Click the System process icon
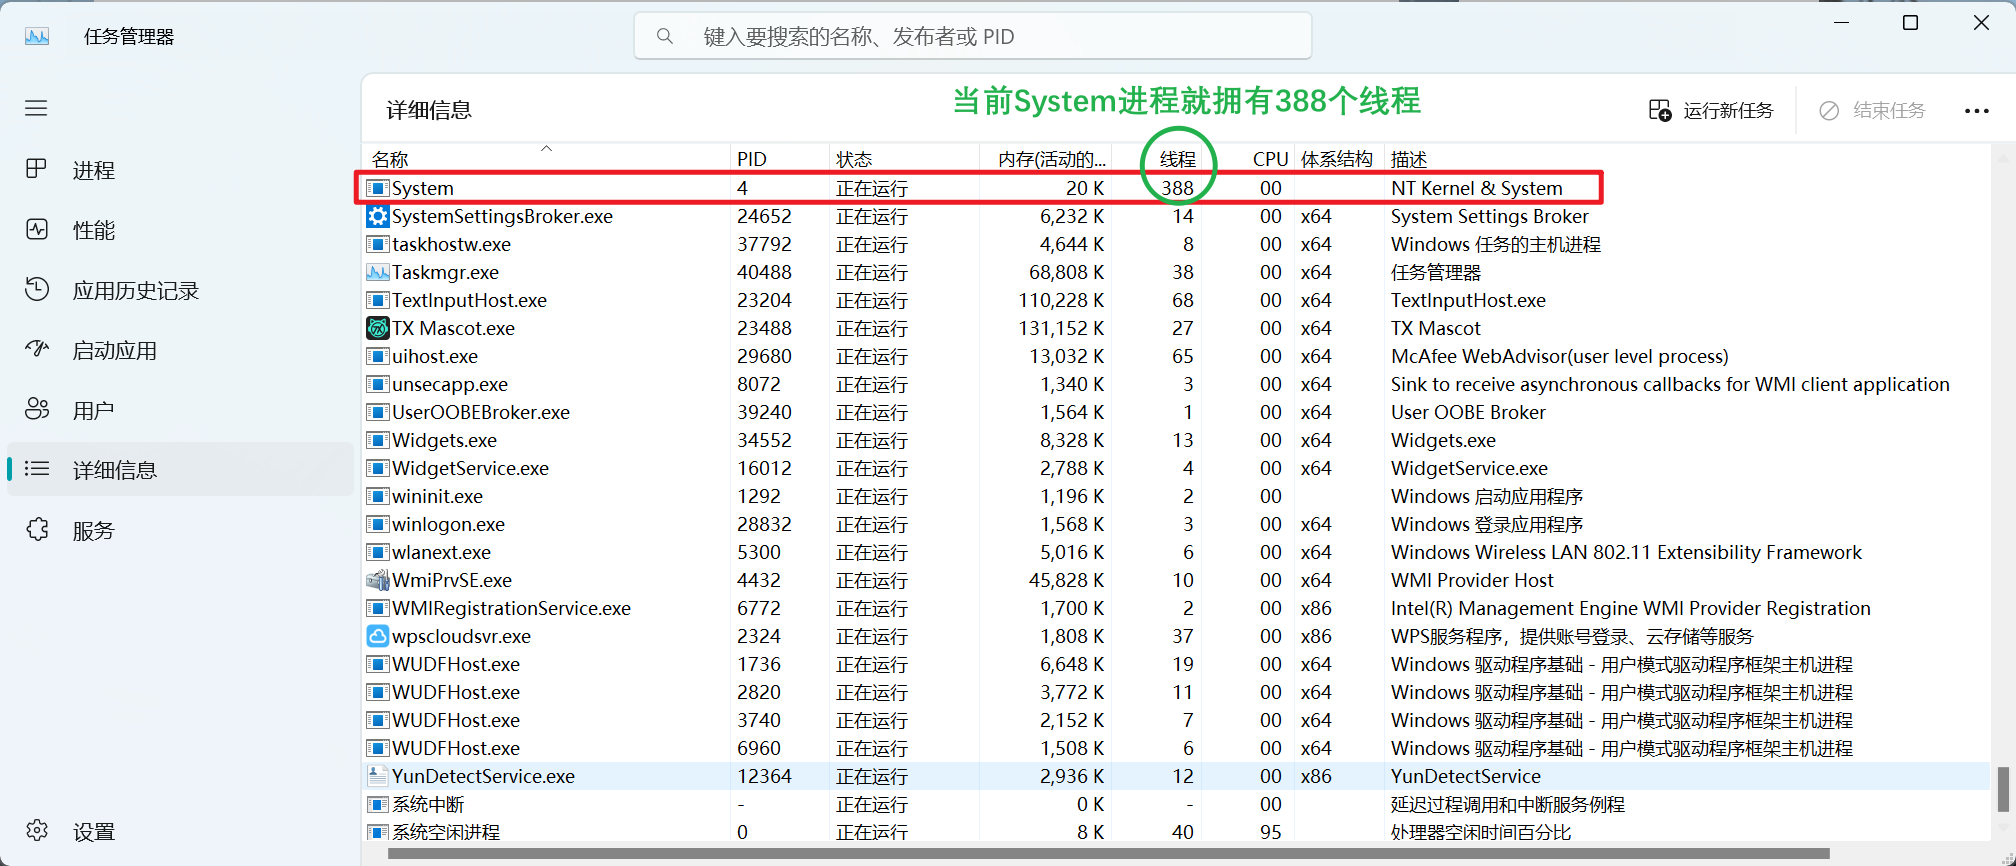This screenshot has height=866, width=2016. [x=378, y=188]
